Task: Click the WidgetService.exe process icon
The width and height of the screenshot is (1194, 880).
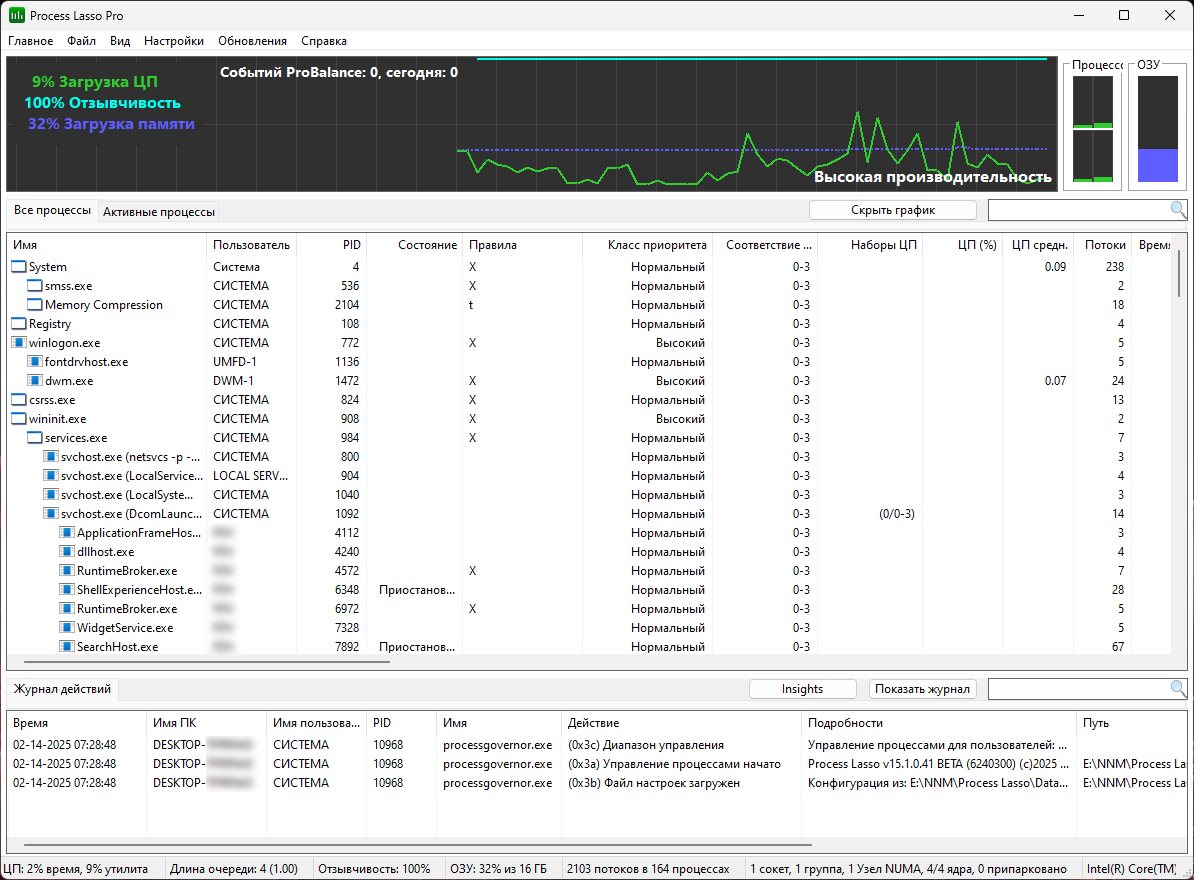Action: 67,628
